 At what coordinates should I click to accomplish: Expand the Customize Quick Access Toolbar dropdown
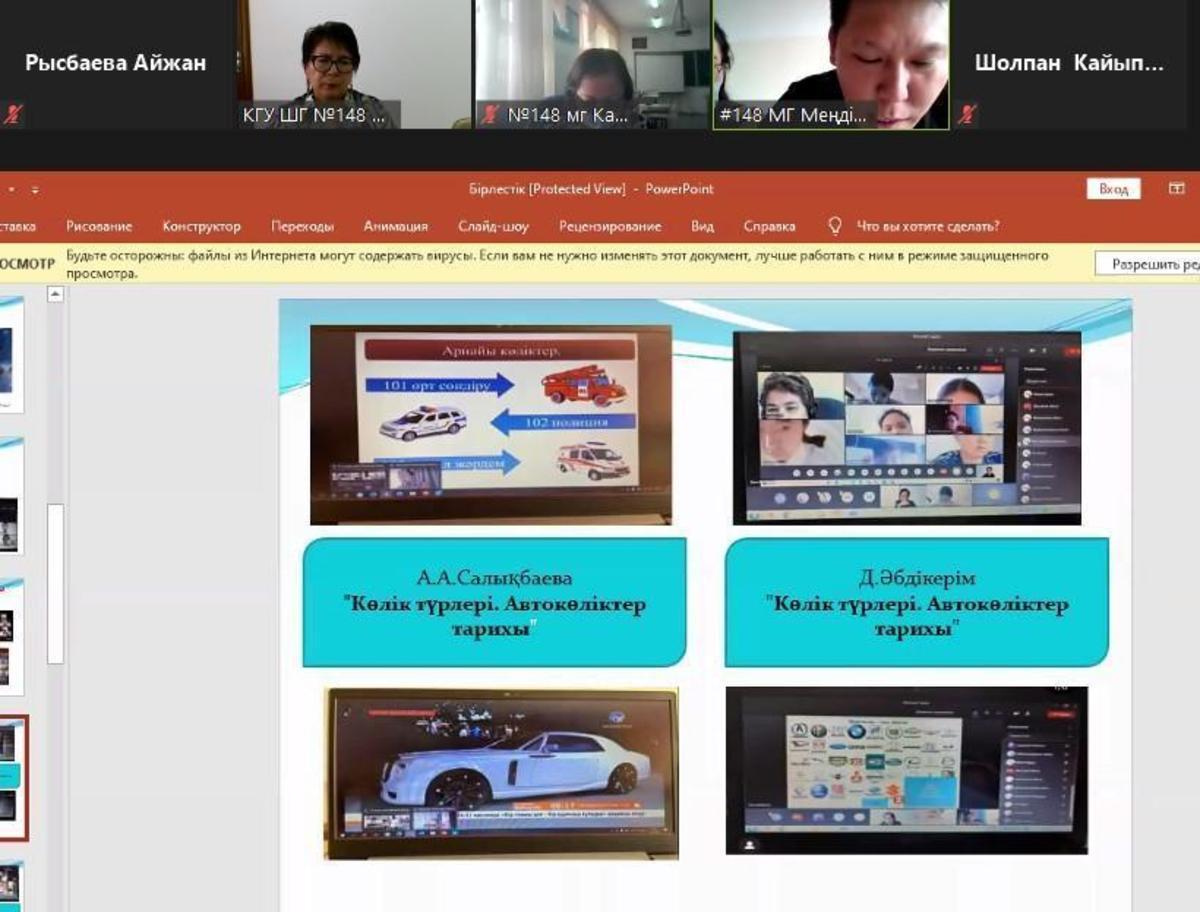click(x=35, y=189)
